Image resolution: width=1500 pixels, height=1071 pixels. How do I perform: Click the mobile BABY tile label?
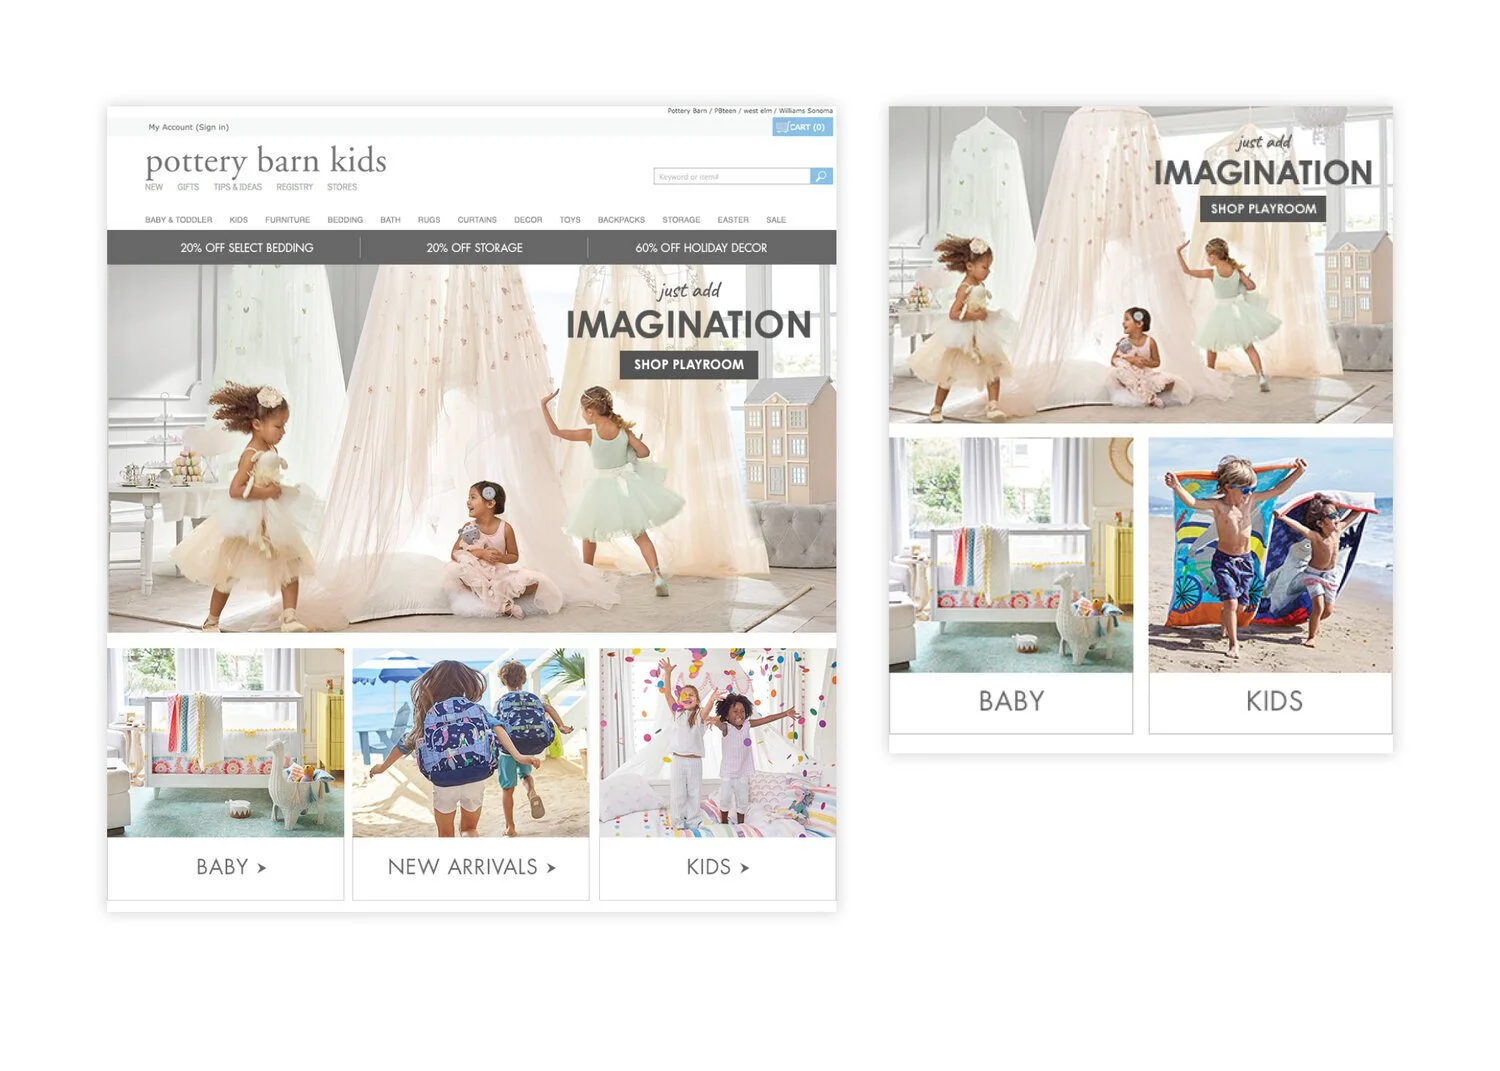point(1011,701)
